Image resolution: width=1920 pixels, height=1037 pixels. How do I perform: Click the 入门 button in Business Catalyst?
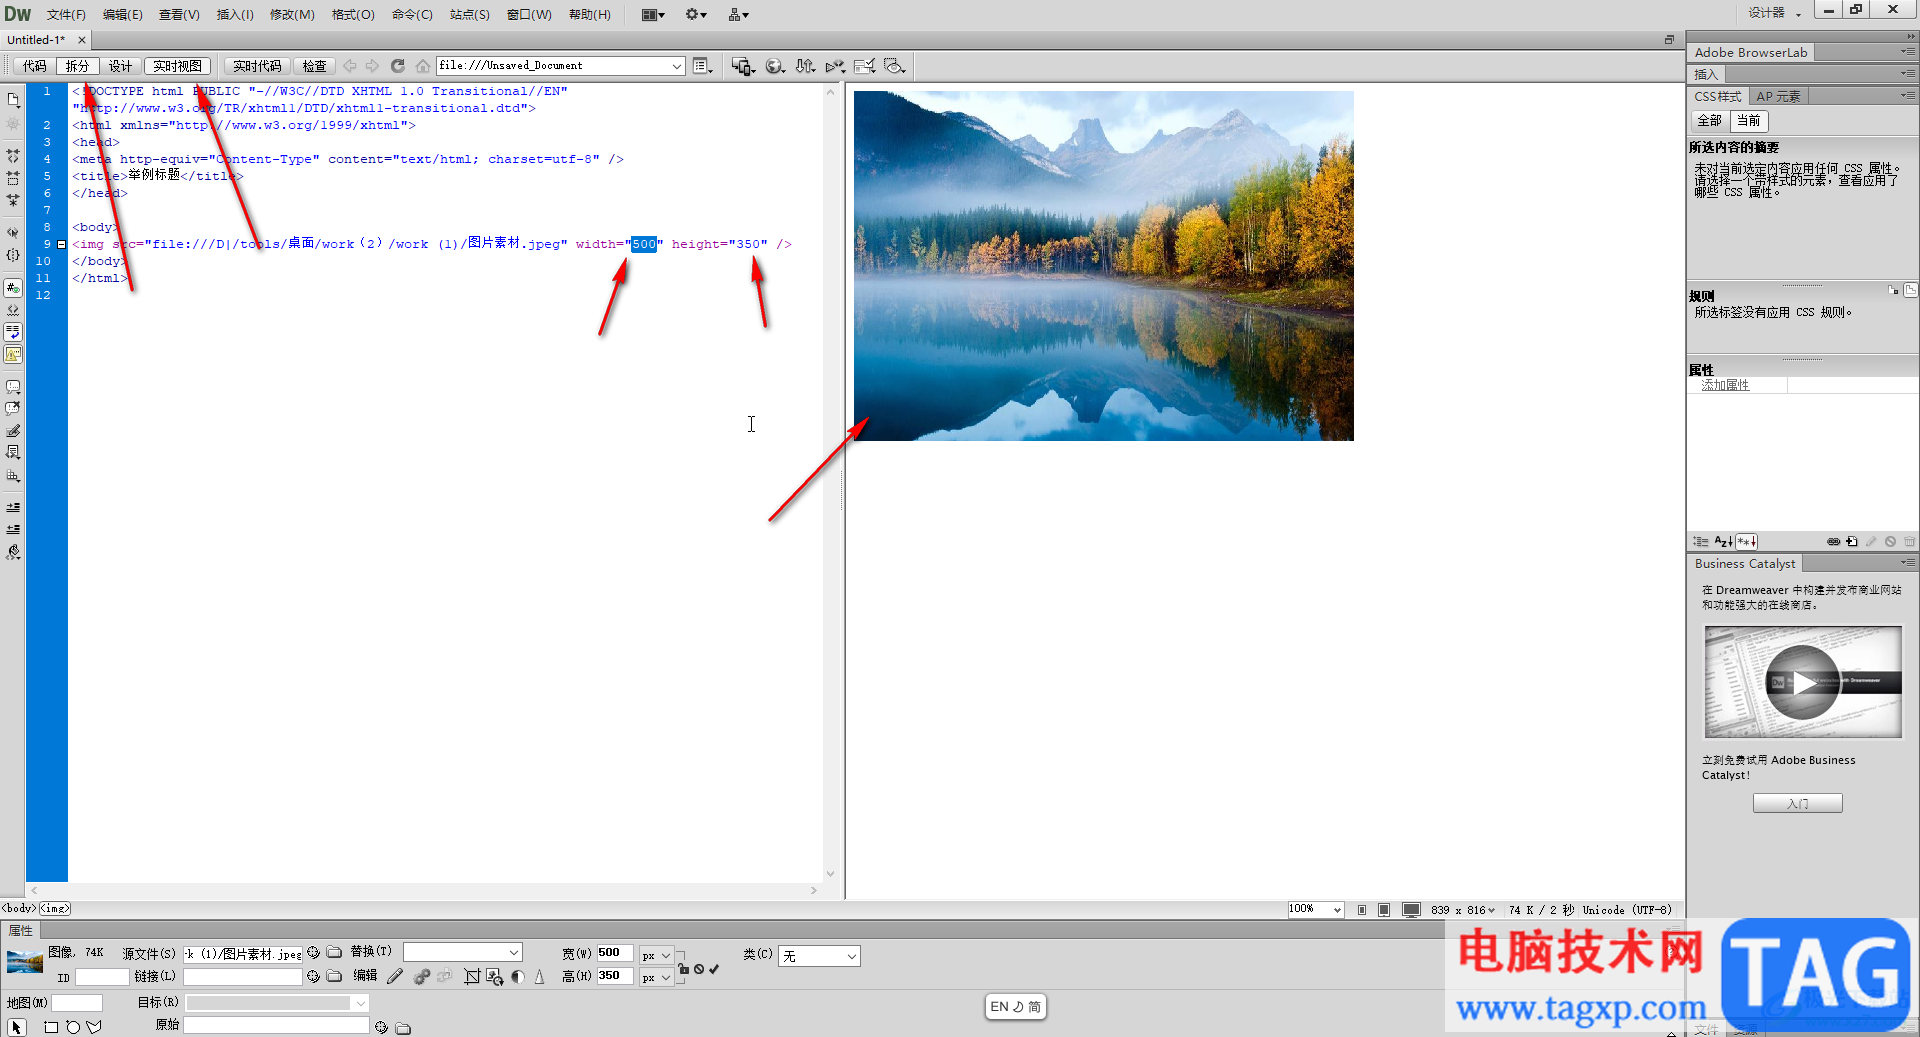(1797, 803)
